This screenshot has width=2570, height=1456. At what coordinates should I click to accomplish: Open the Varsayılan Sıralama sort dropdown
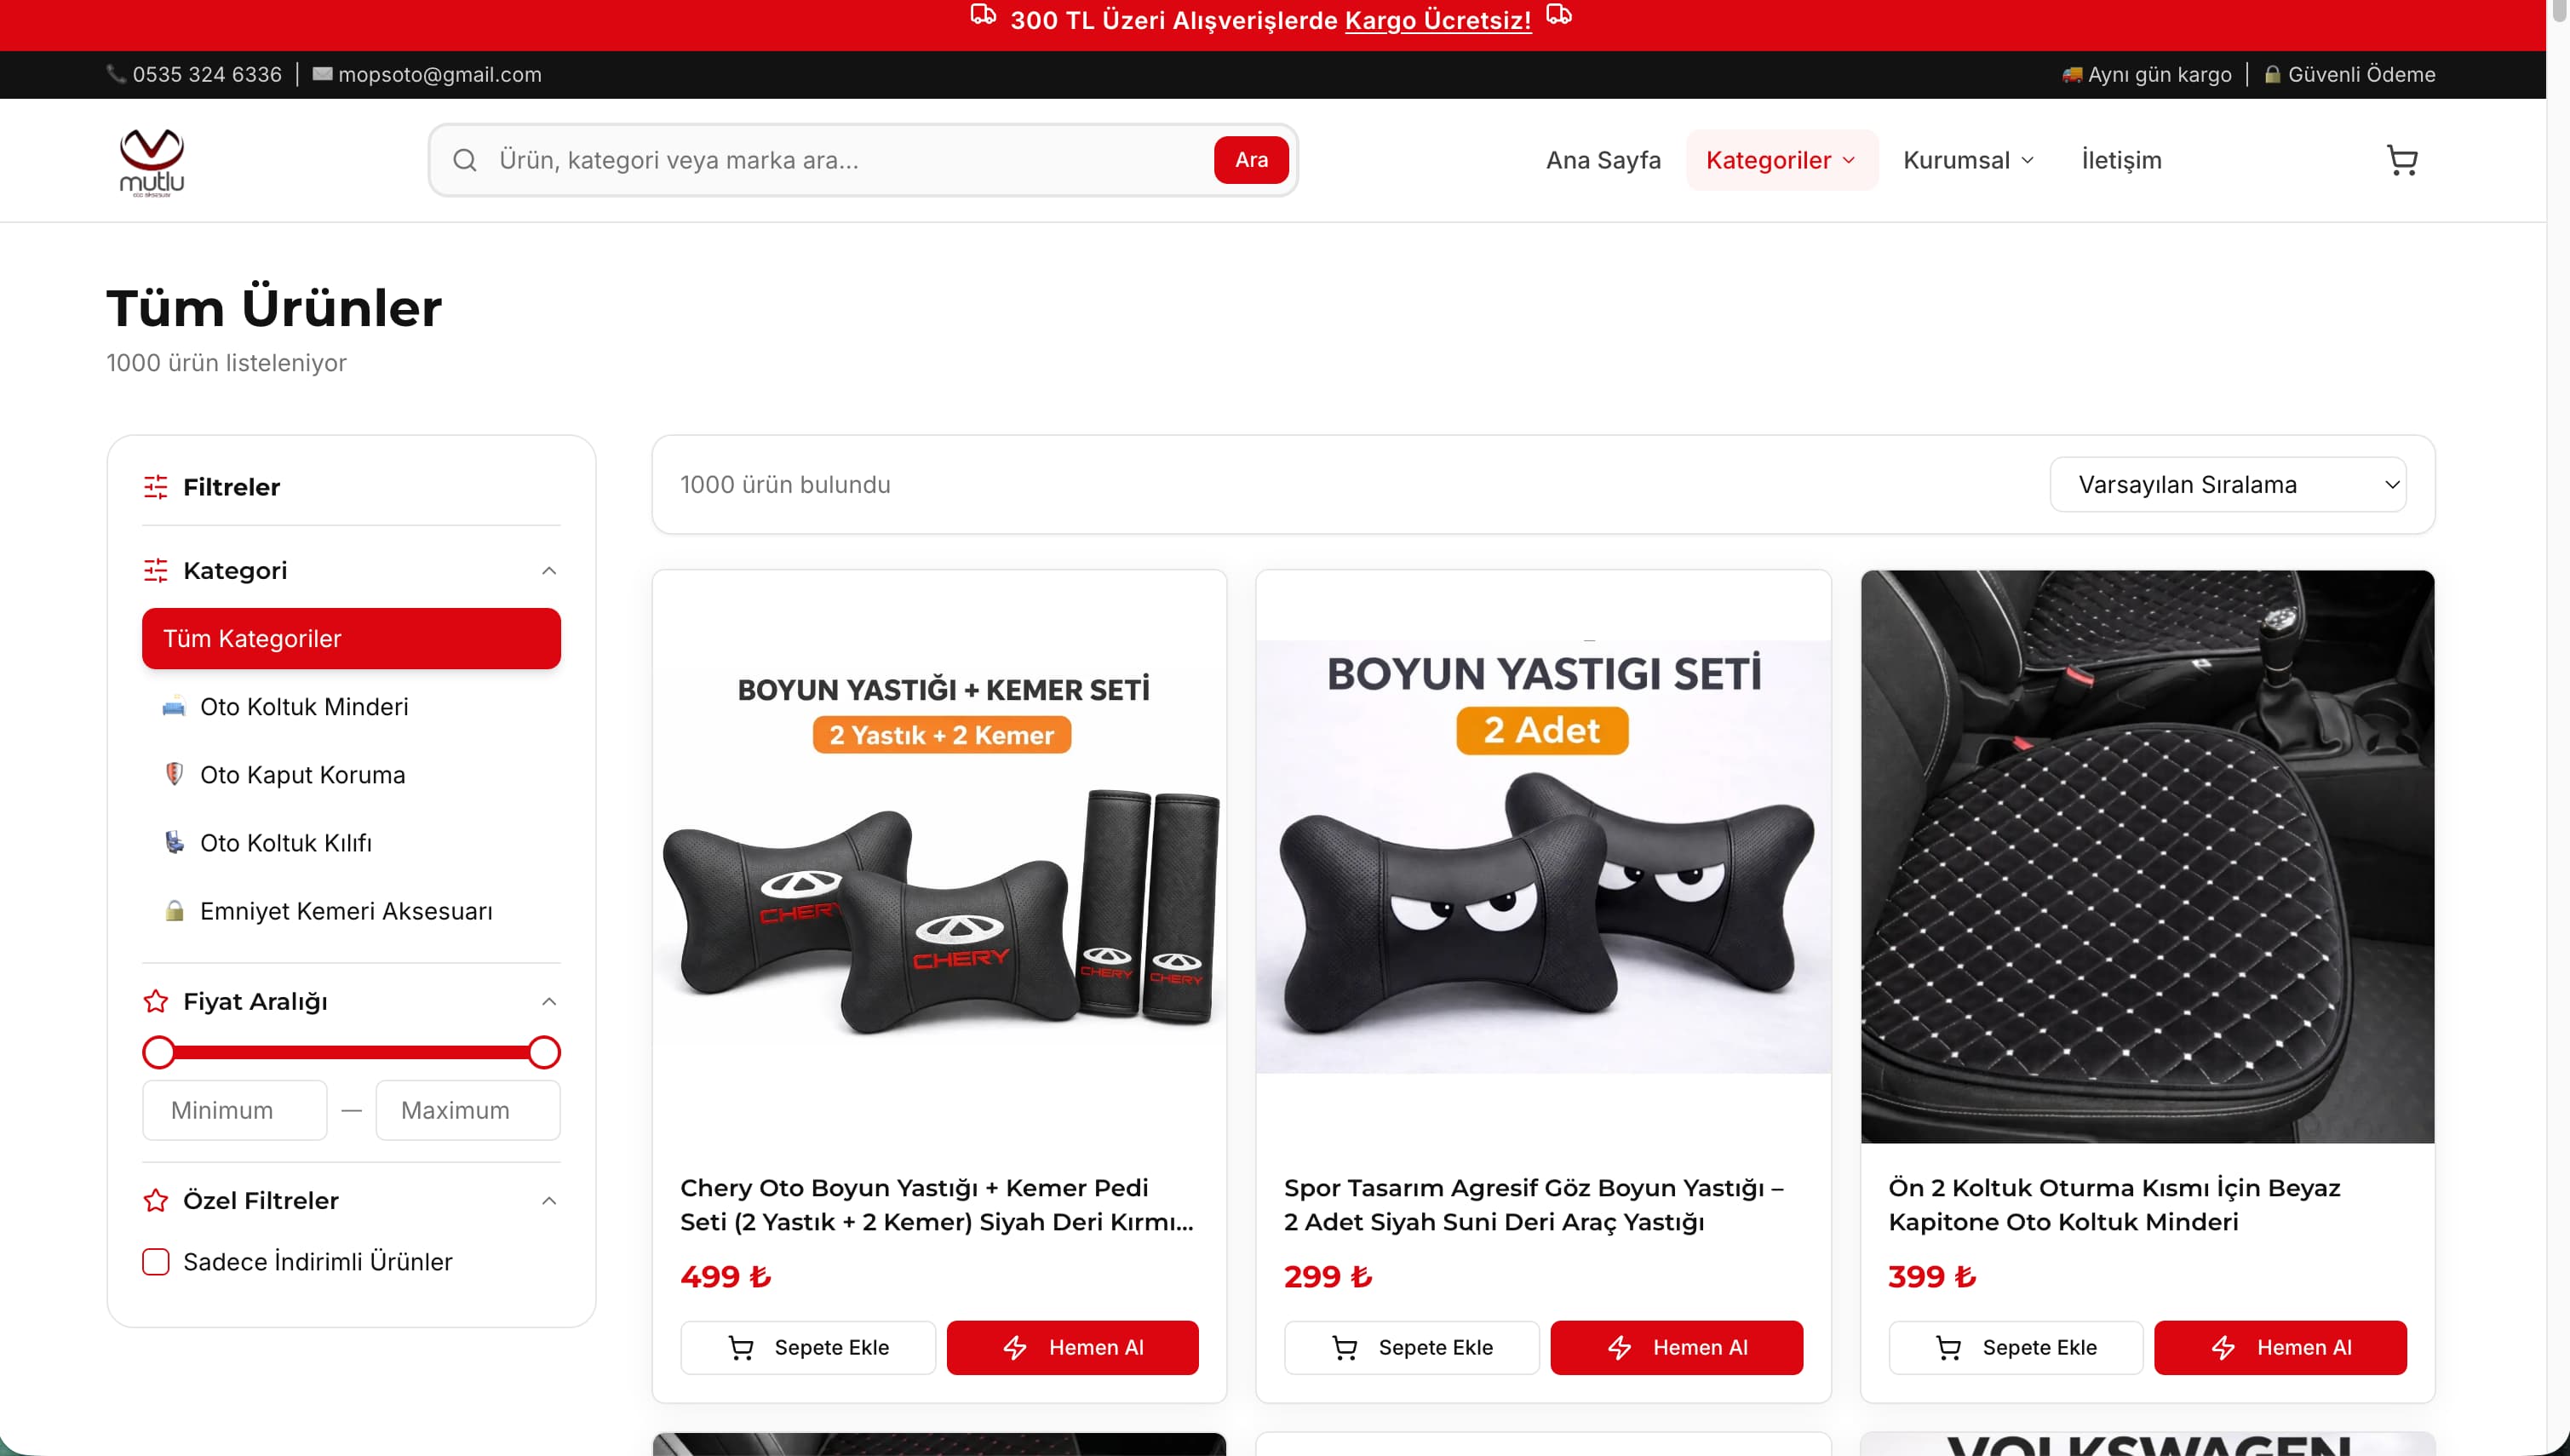pos(2227,485)
